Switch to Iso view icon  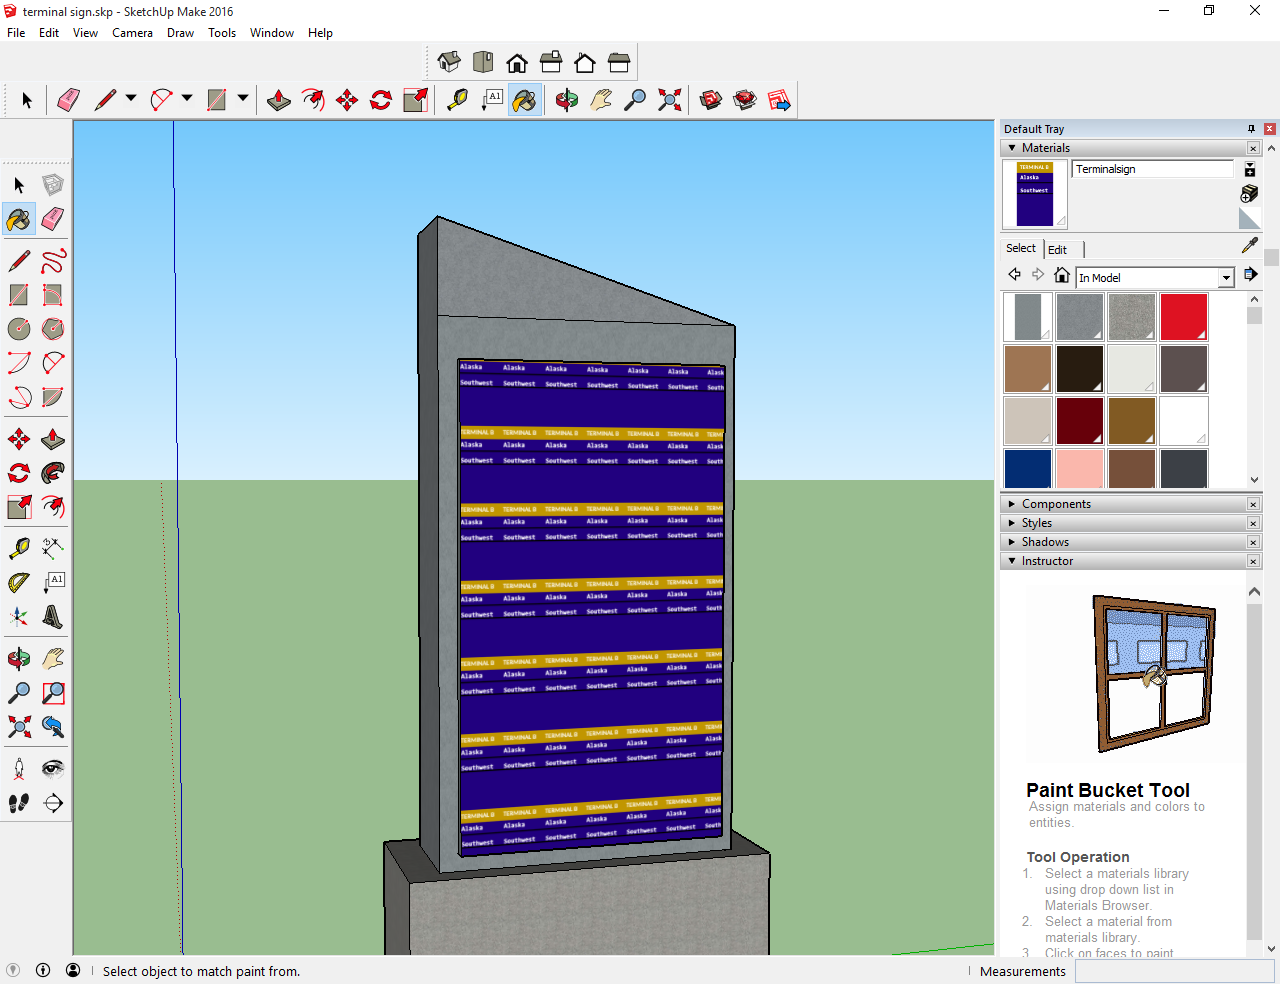coord(449,63)
